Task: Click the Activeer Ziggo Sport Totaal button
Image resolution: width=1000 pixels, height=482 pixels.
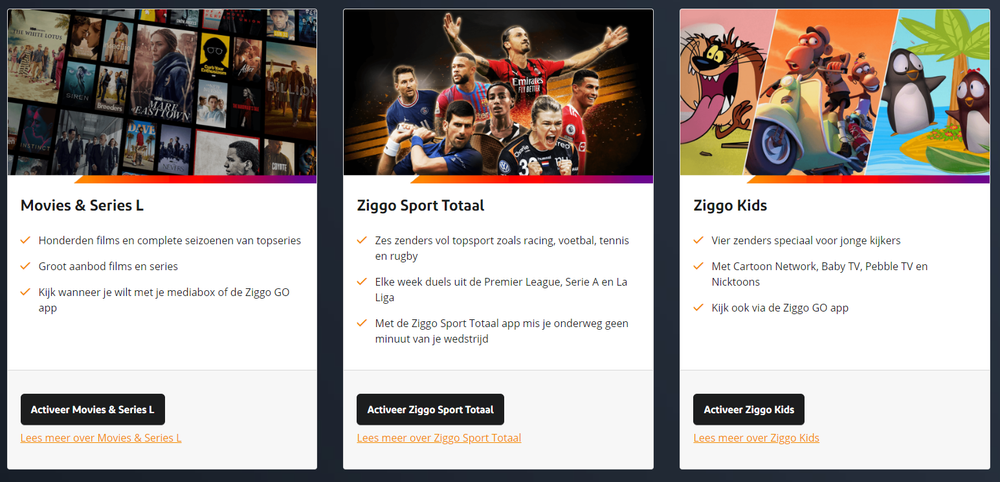Action: pos(430,409)
